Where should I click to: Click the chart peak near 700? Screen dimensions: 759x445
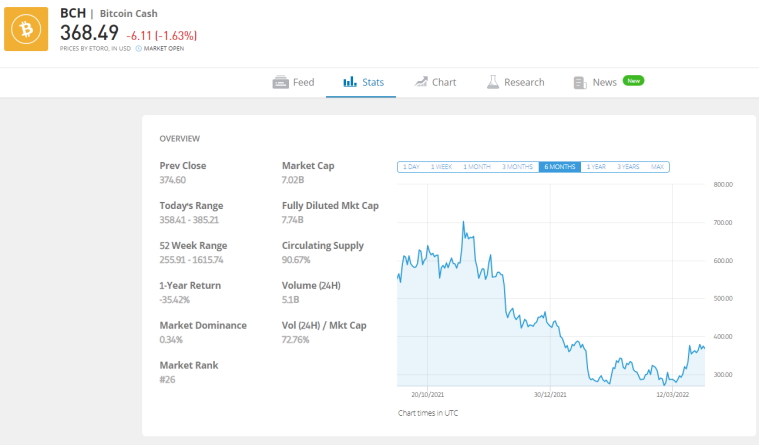463,223
